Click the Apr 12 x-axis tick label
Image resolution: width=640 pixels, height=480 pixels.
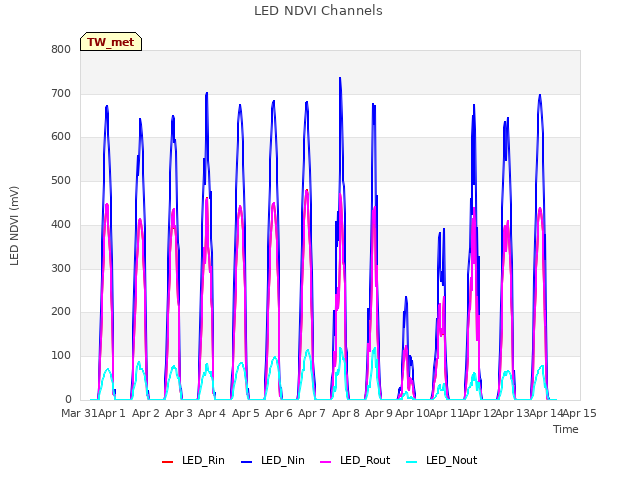(x=479, y=413)
